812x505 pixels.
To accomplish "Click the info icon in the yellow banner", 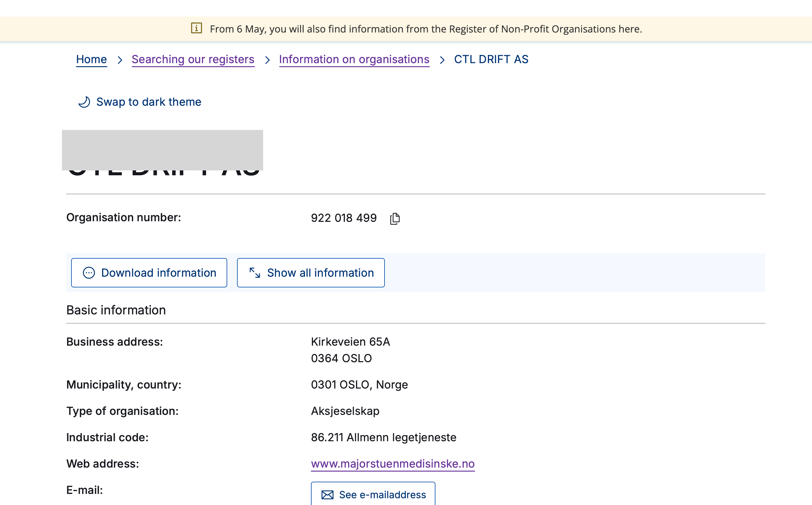I will pyautogui.click(x=196, y=28).
